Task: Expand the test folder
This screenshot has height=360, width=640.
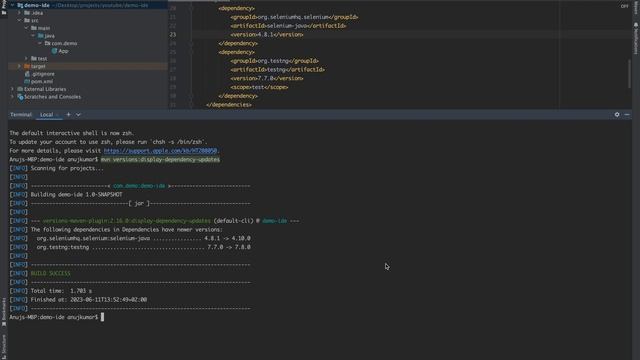Action: tap(27, 58)
